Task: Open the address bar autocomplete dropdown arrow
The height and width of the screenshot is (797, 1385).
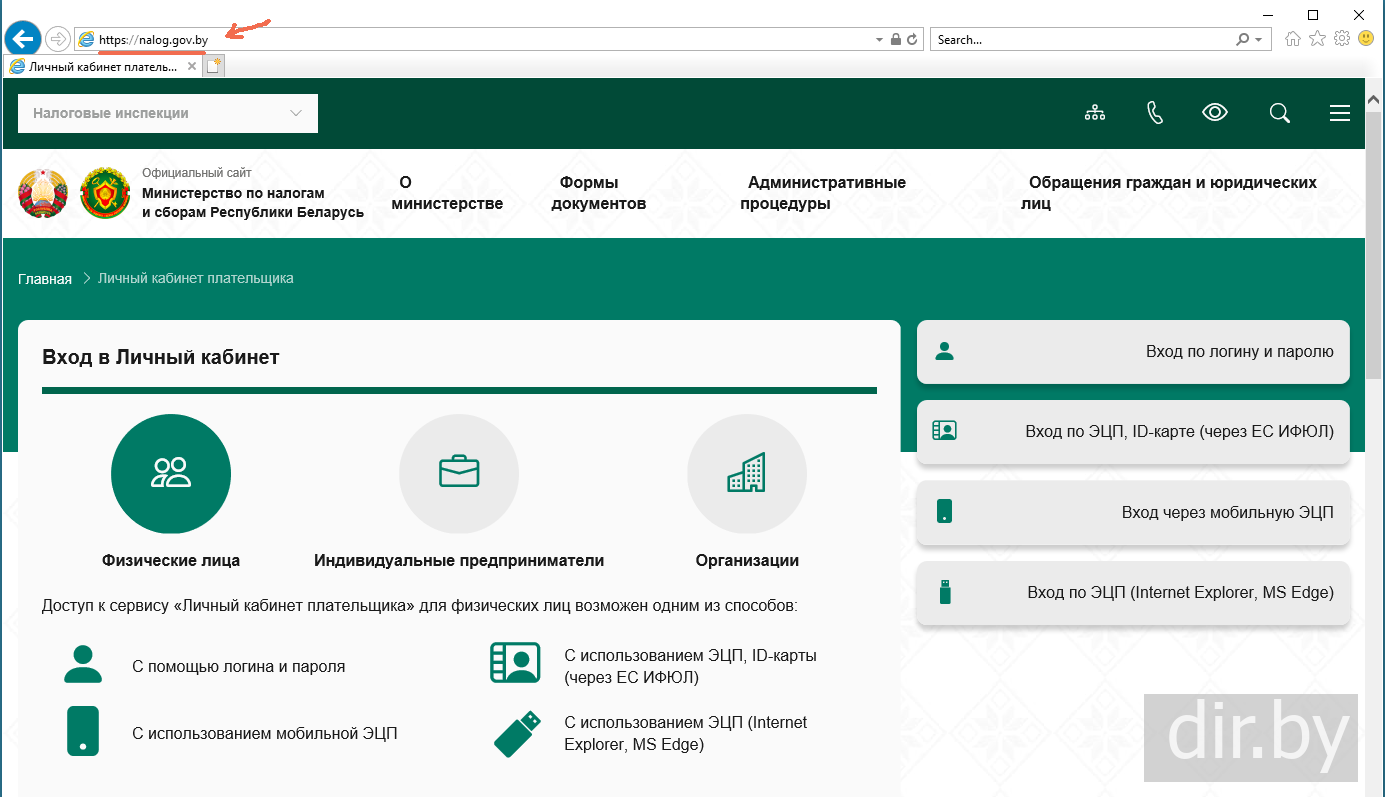Action: [x=880, y=40]
